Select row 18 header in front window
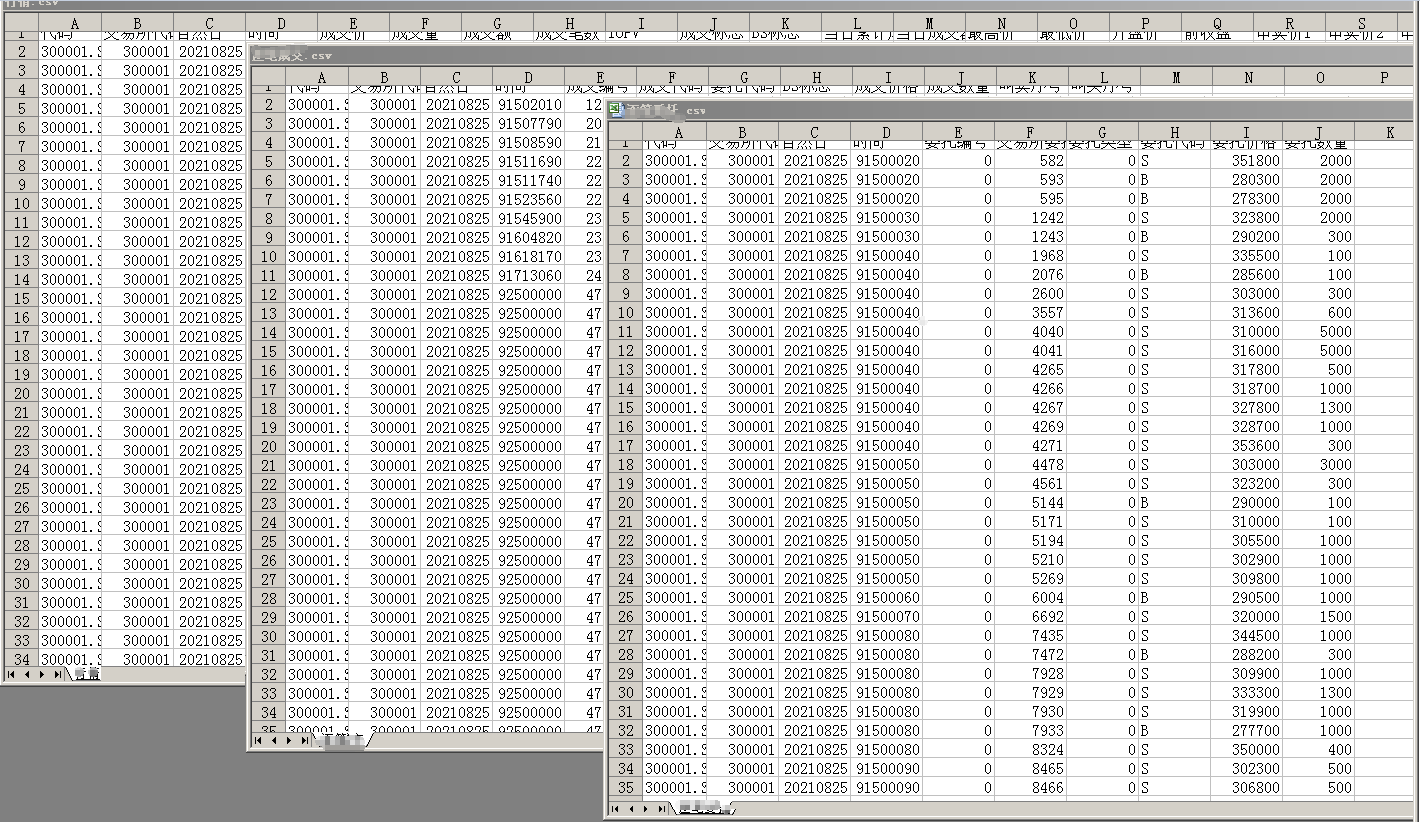This screenshot has height=822, width=1420. (x=625, y=464)
